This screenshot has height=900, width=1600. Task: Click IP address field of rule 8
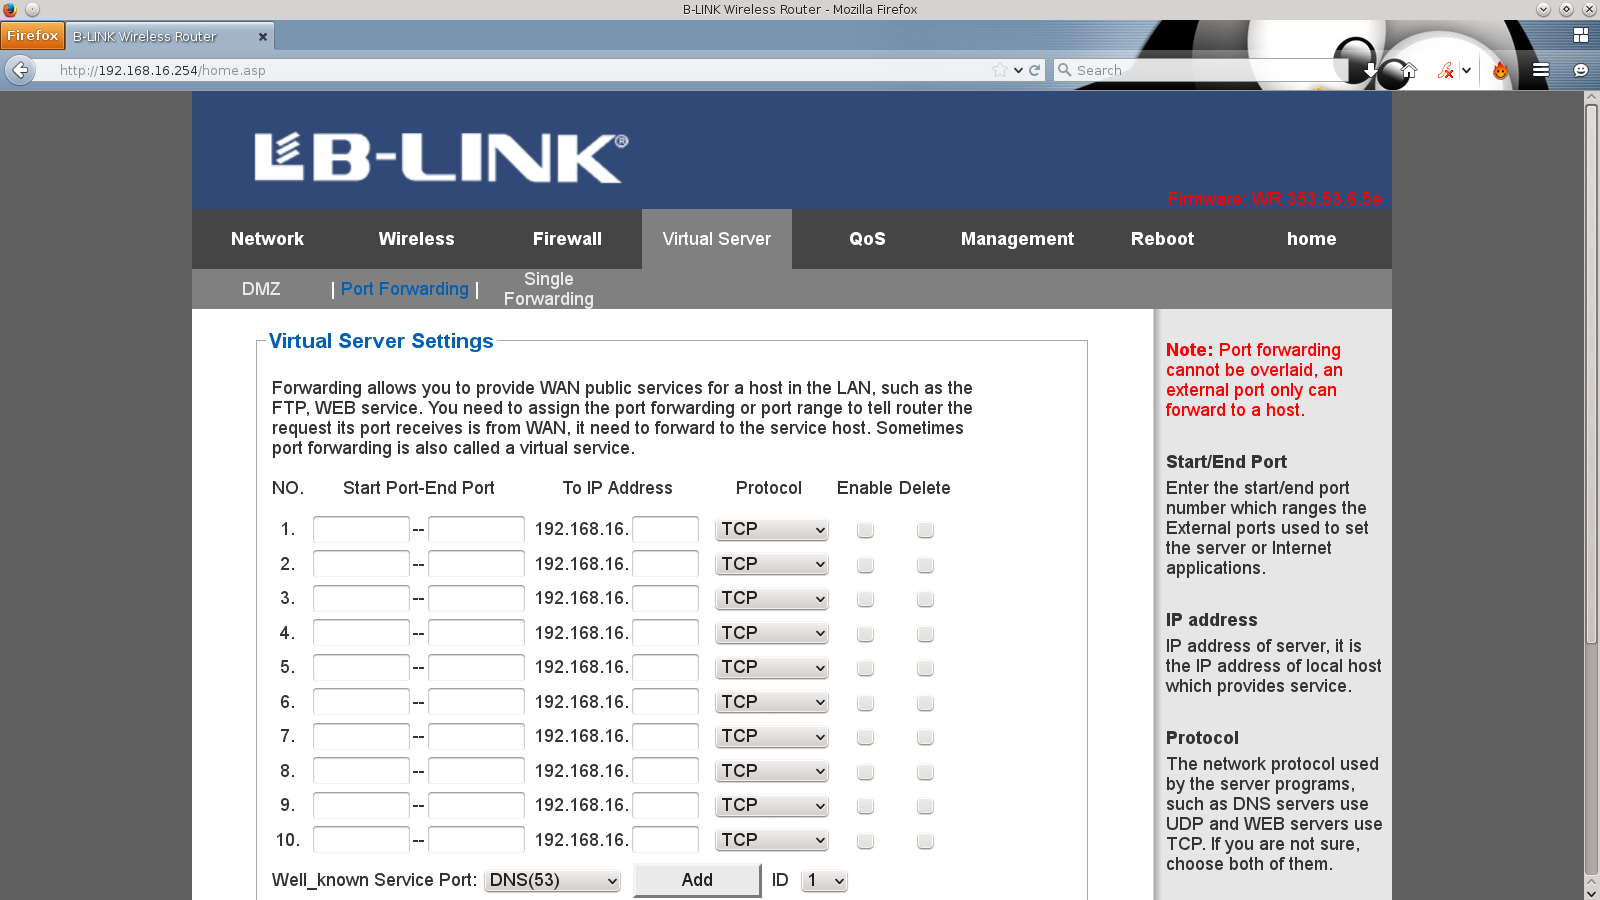666,771
